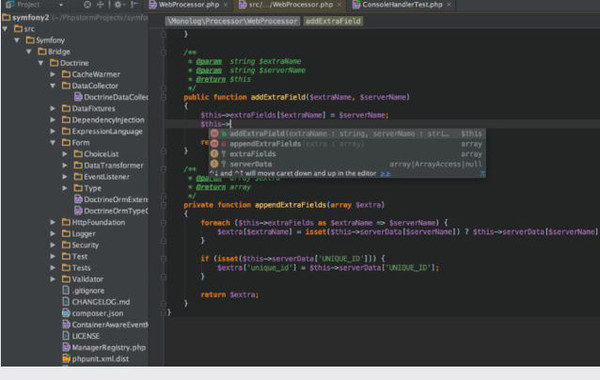Fold the foreach block via gutter marker
This screenshot has width=600, height=380.
tap(163, 223)
